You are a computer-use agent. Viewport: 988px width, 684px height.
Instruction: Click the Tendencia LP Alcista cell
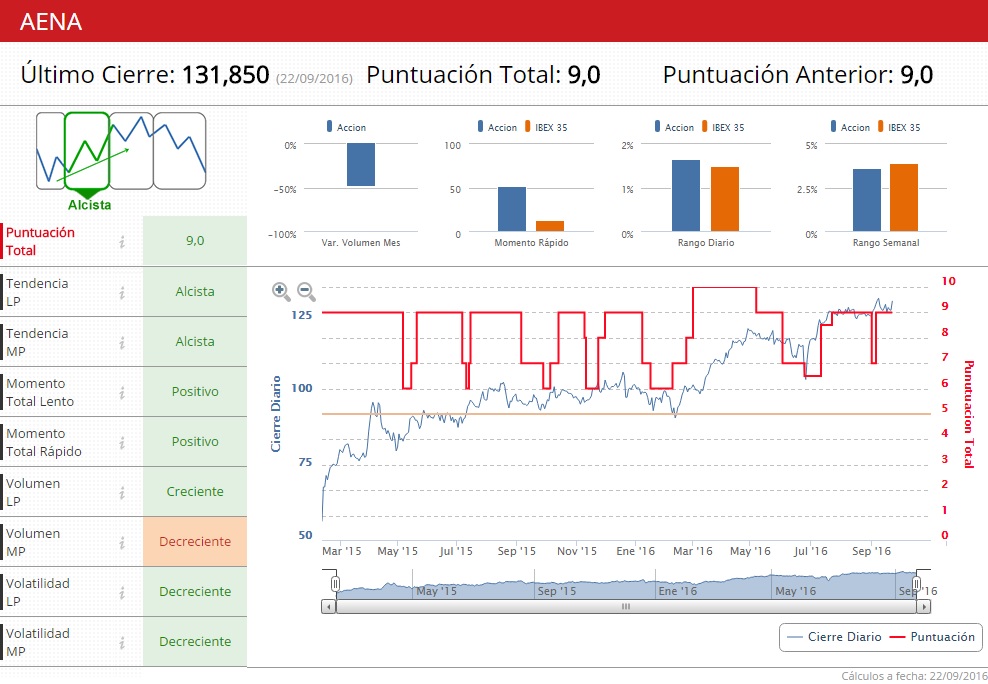click(195, 292)
